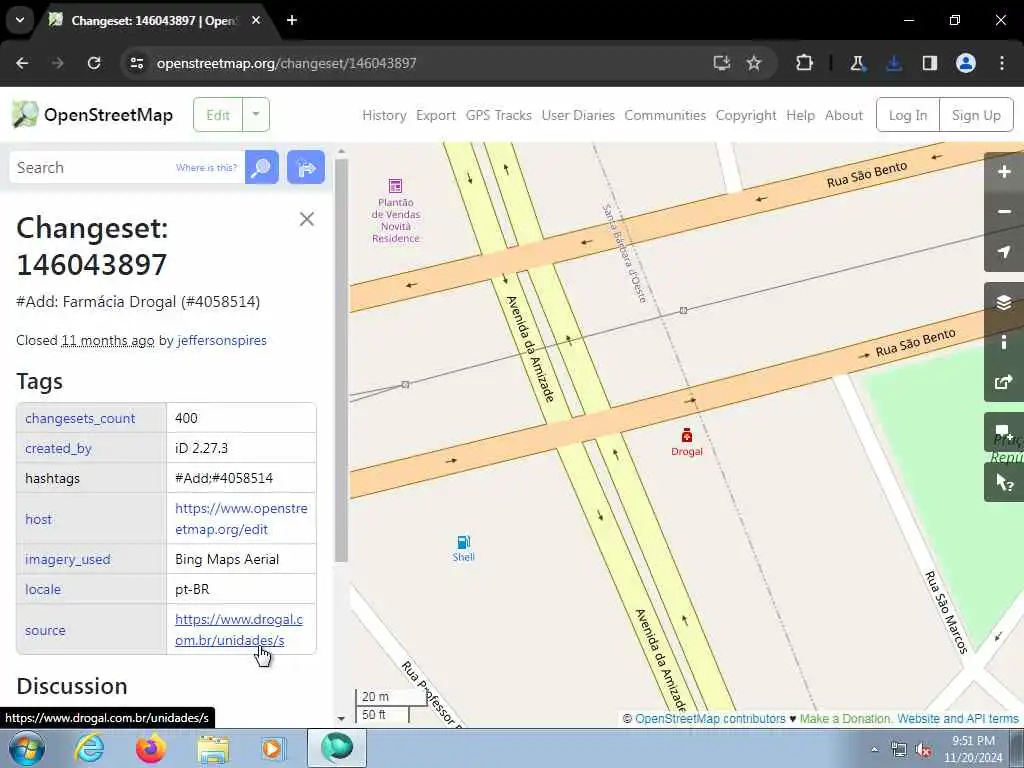Screen dimensions: 1024x768
Task: View site information icon in address bar
Action: pyautogui.click(x=136, y=63)
